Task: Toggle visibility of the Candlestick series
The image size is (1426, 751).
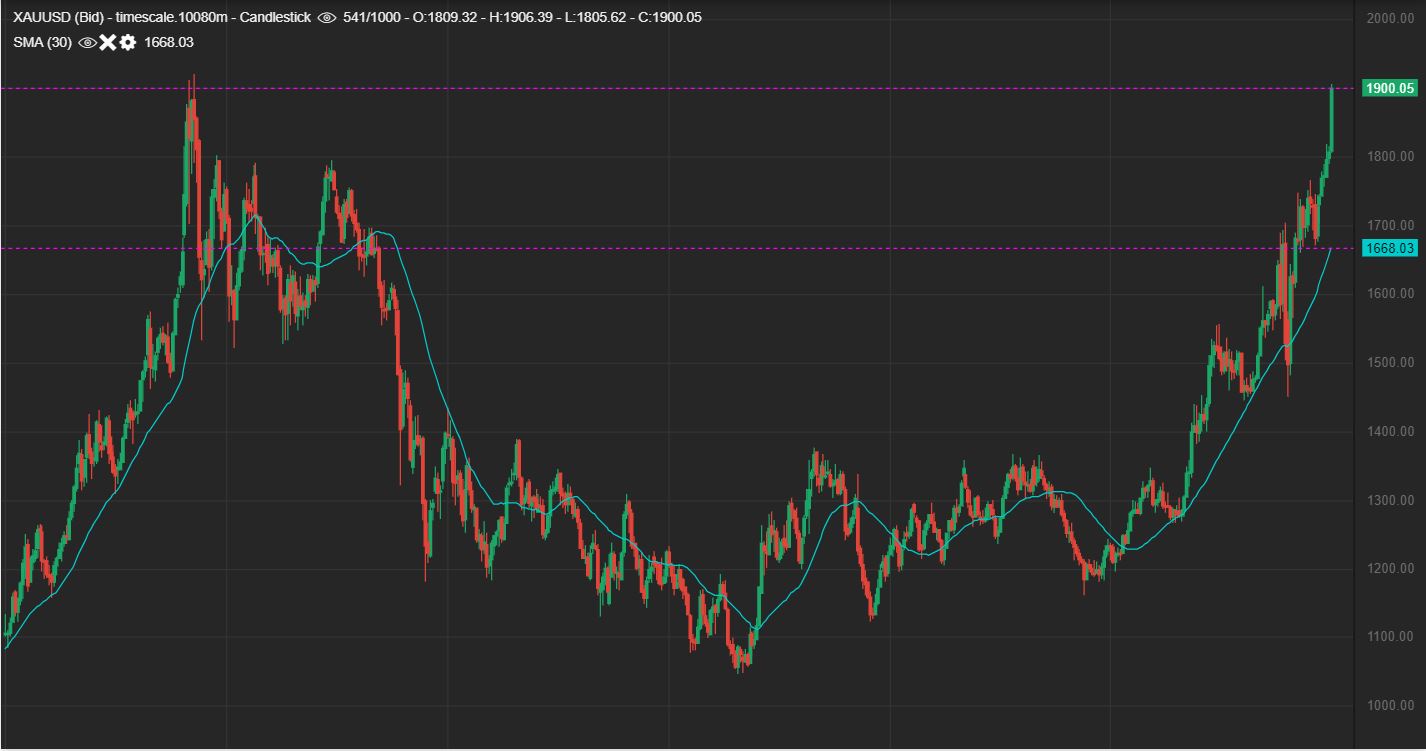Action: 326,18
